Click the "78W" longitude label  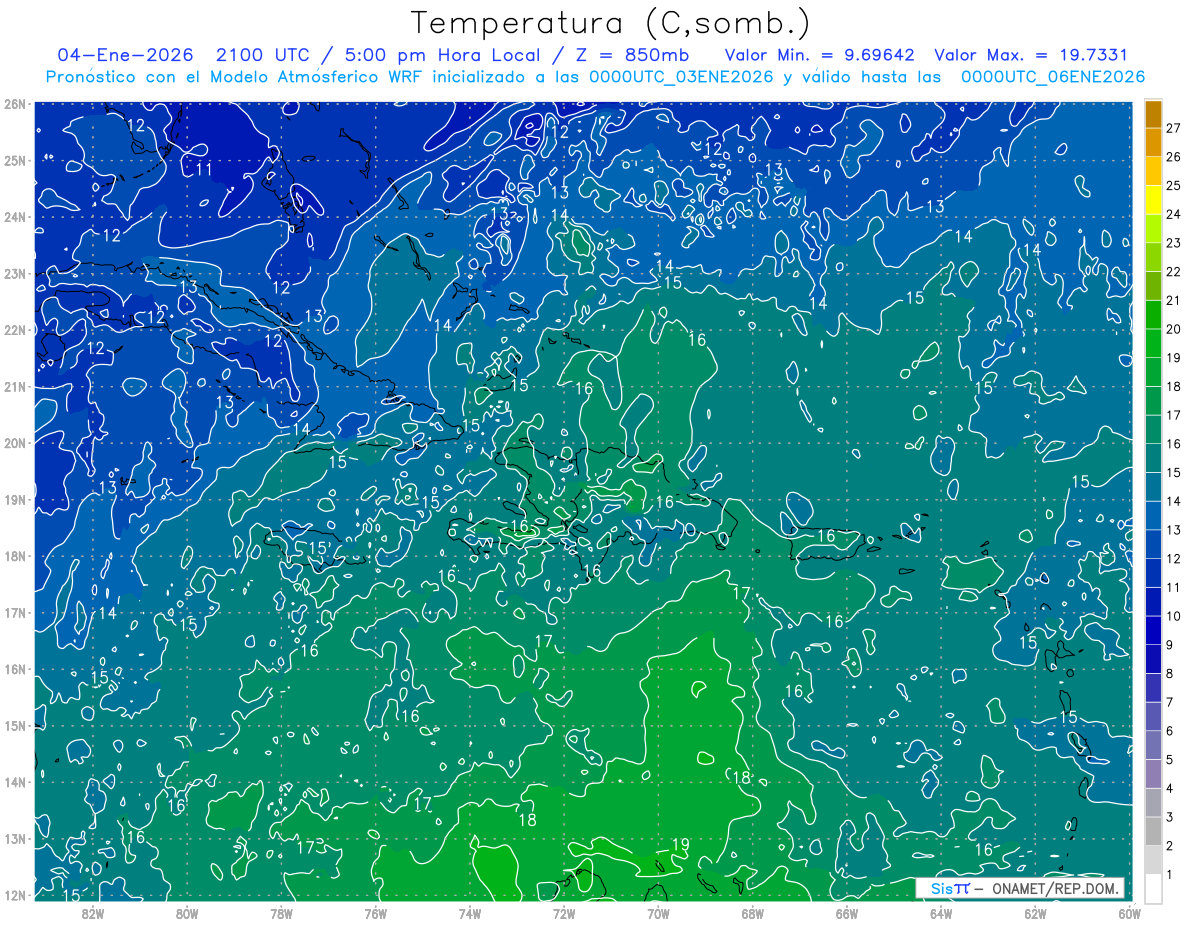pyautogui.click(x=281, y=913)
